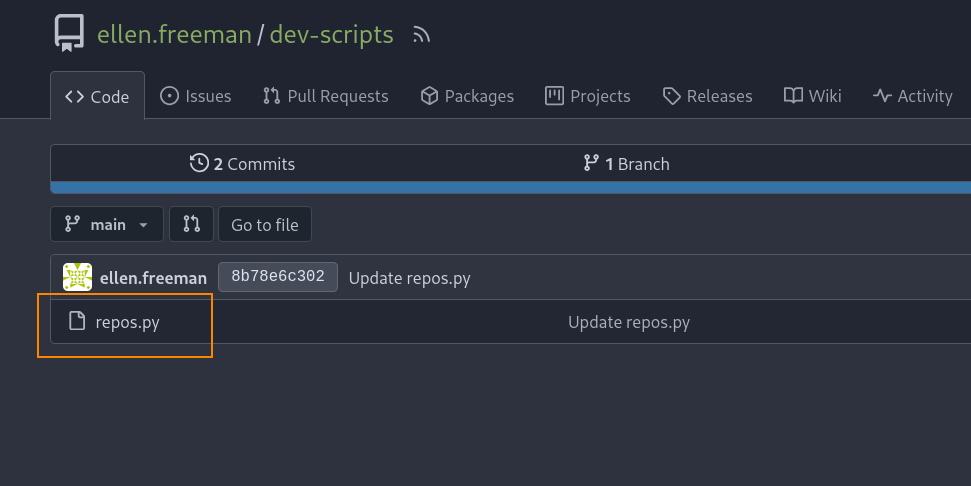Go to the Releases tab
971x486 pixels.
pos(707,96)
